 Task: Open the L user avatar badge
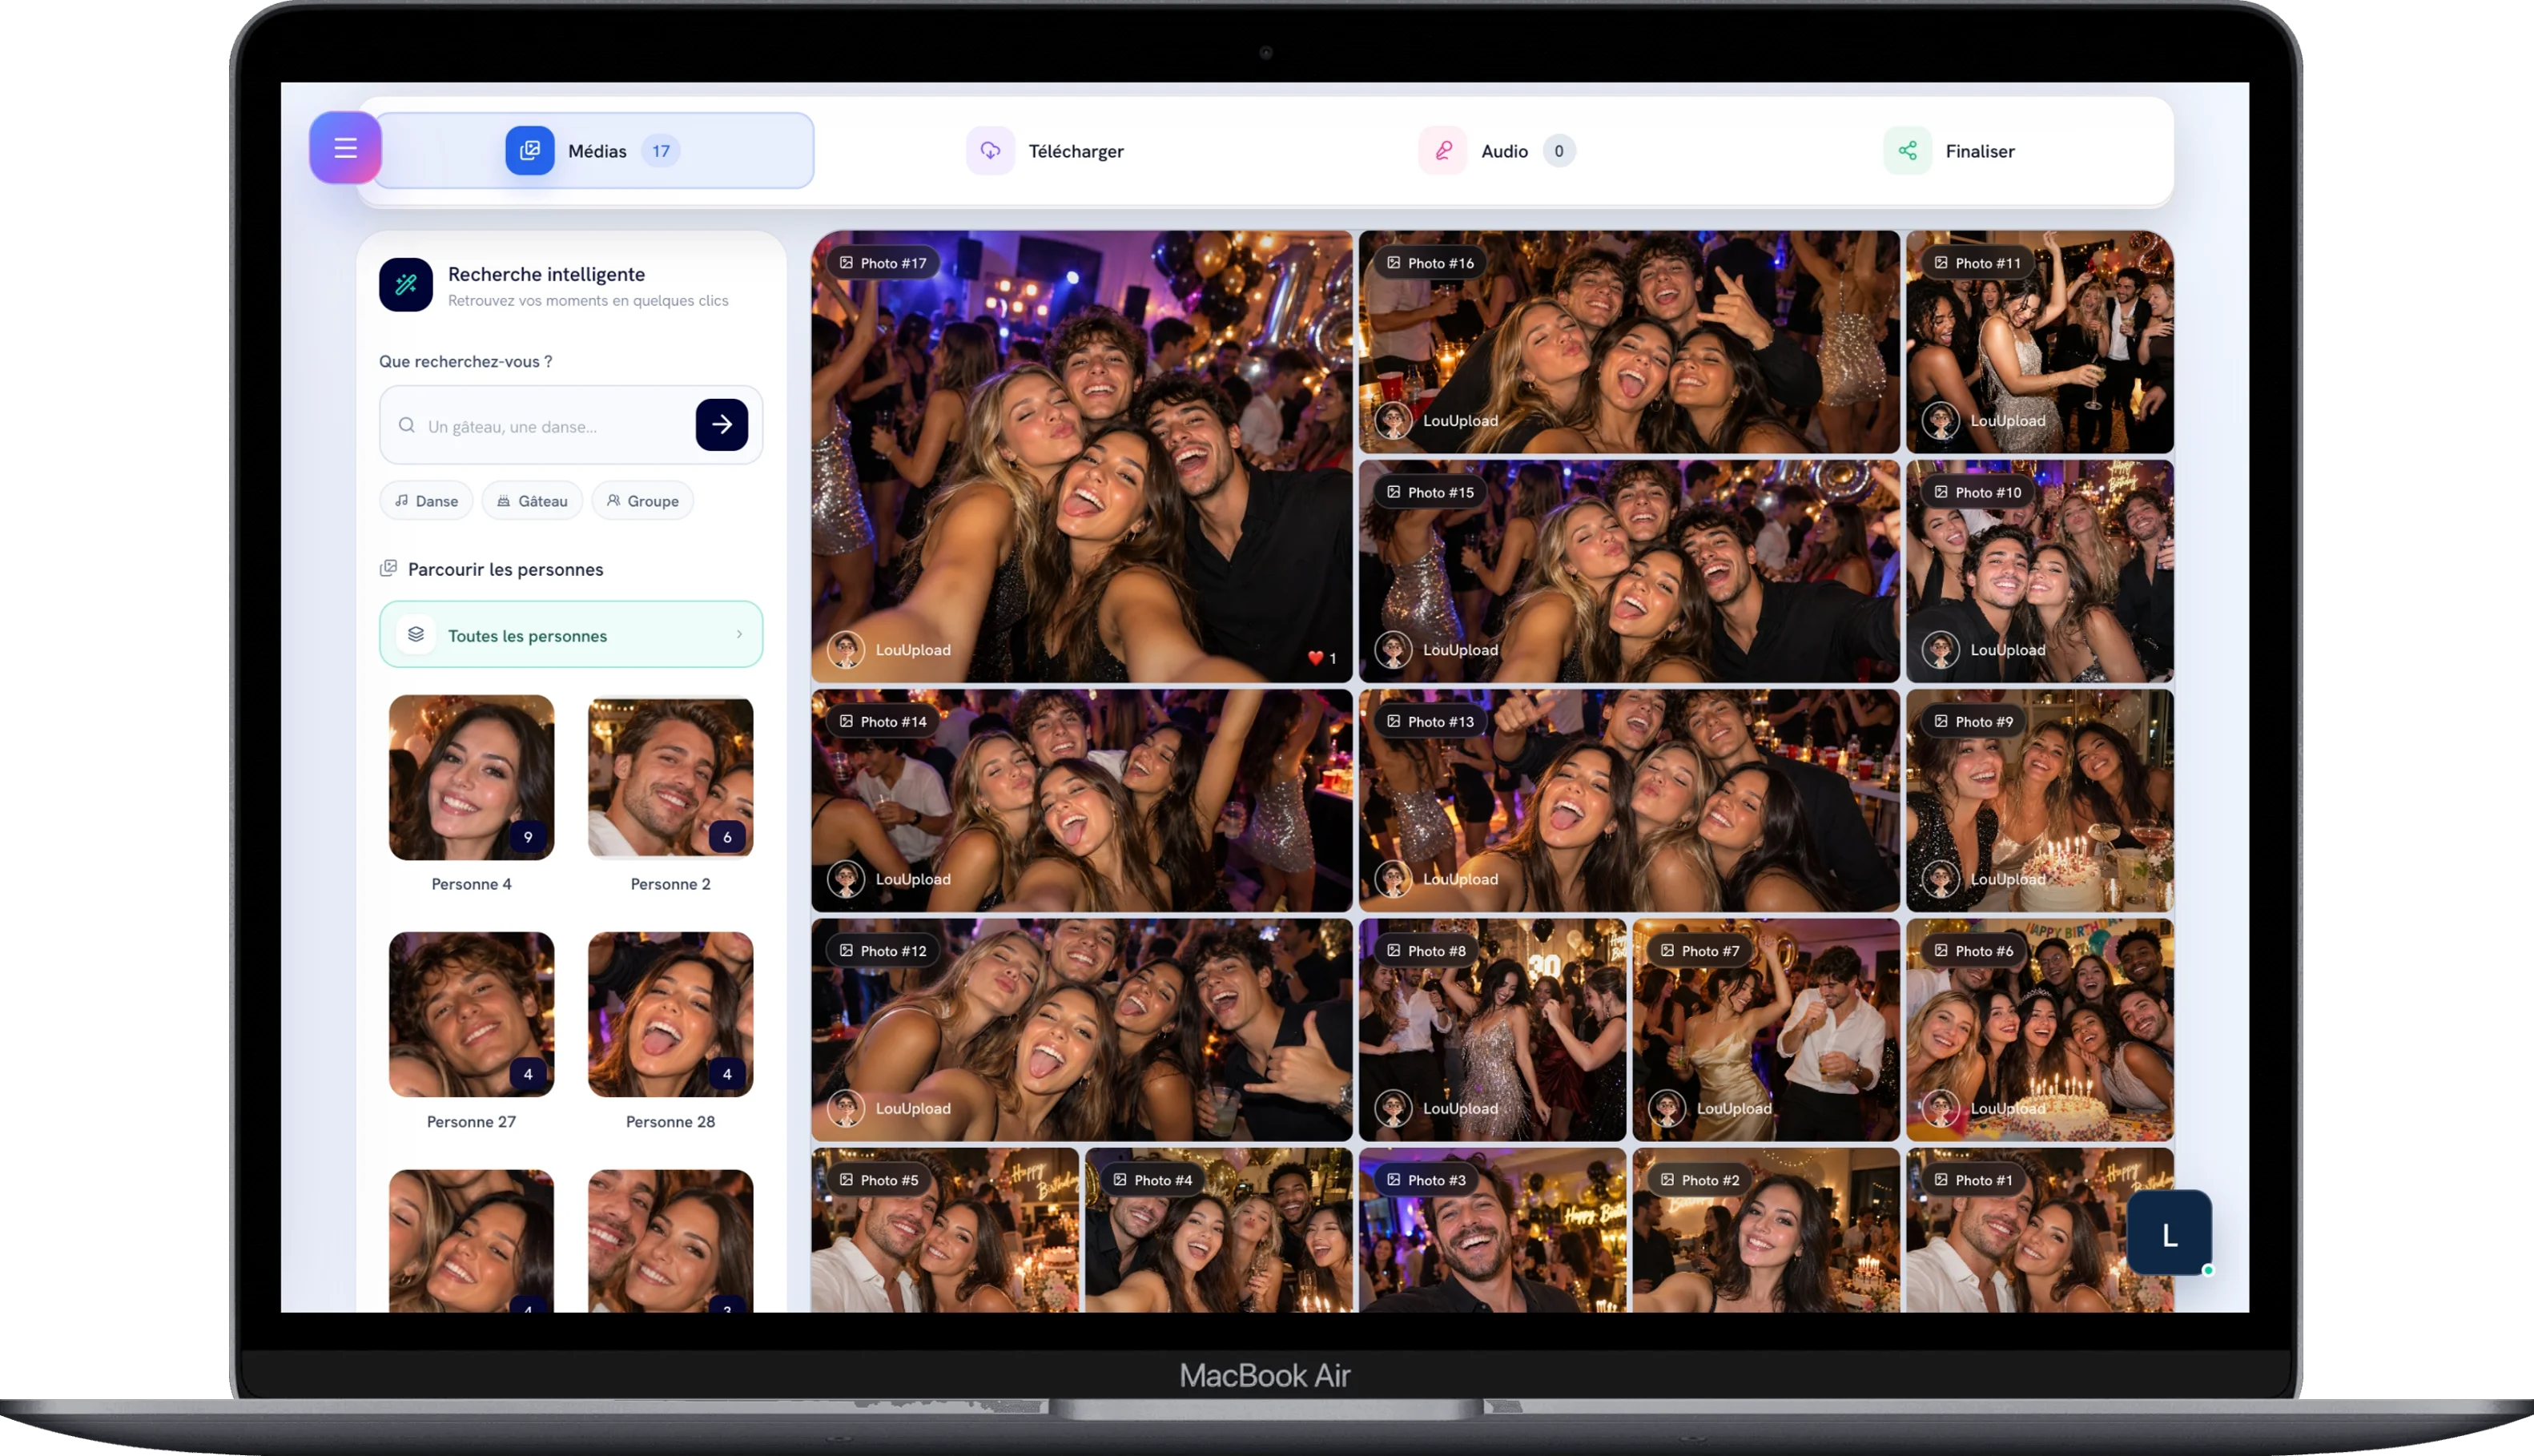point(2169,1233)
